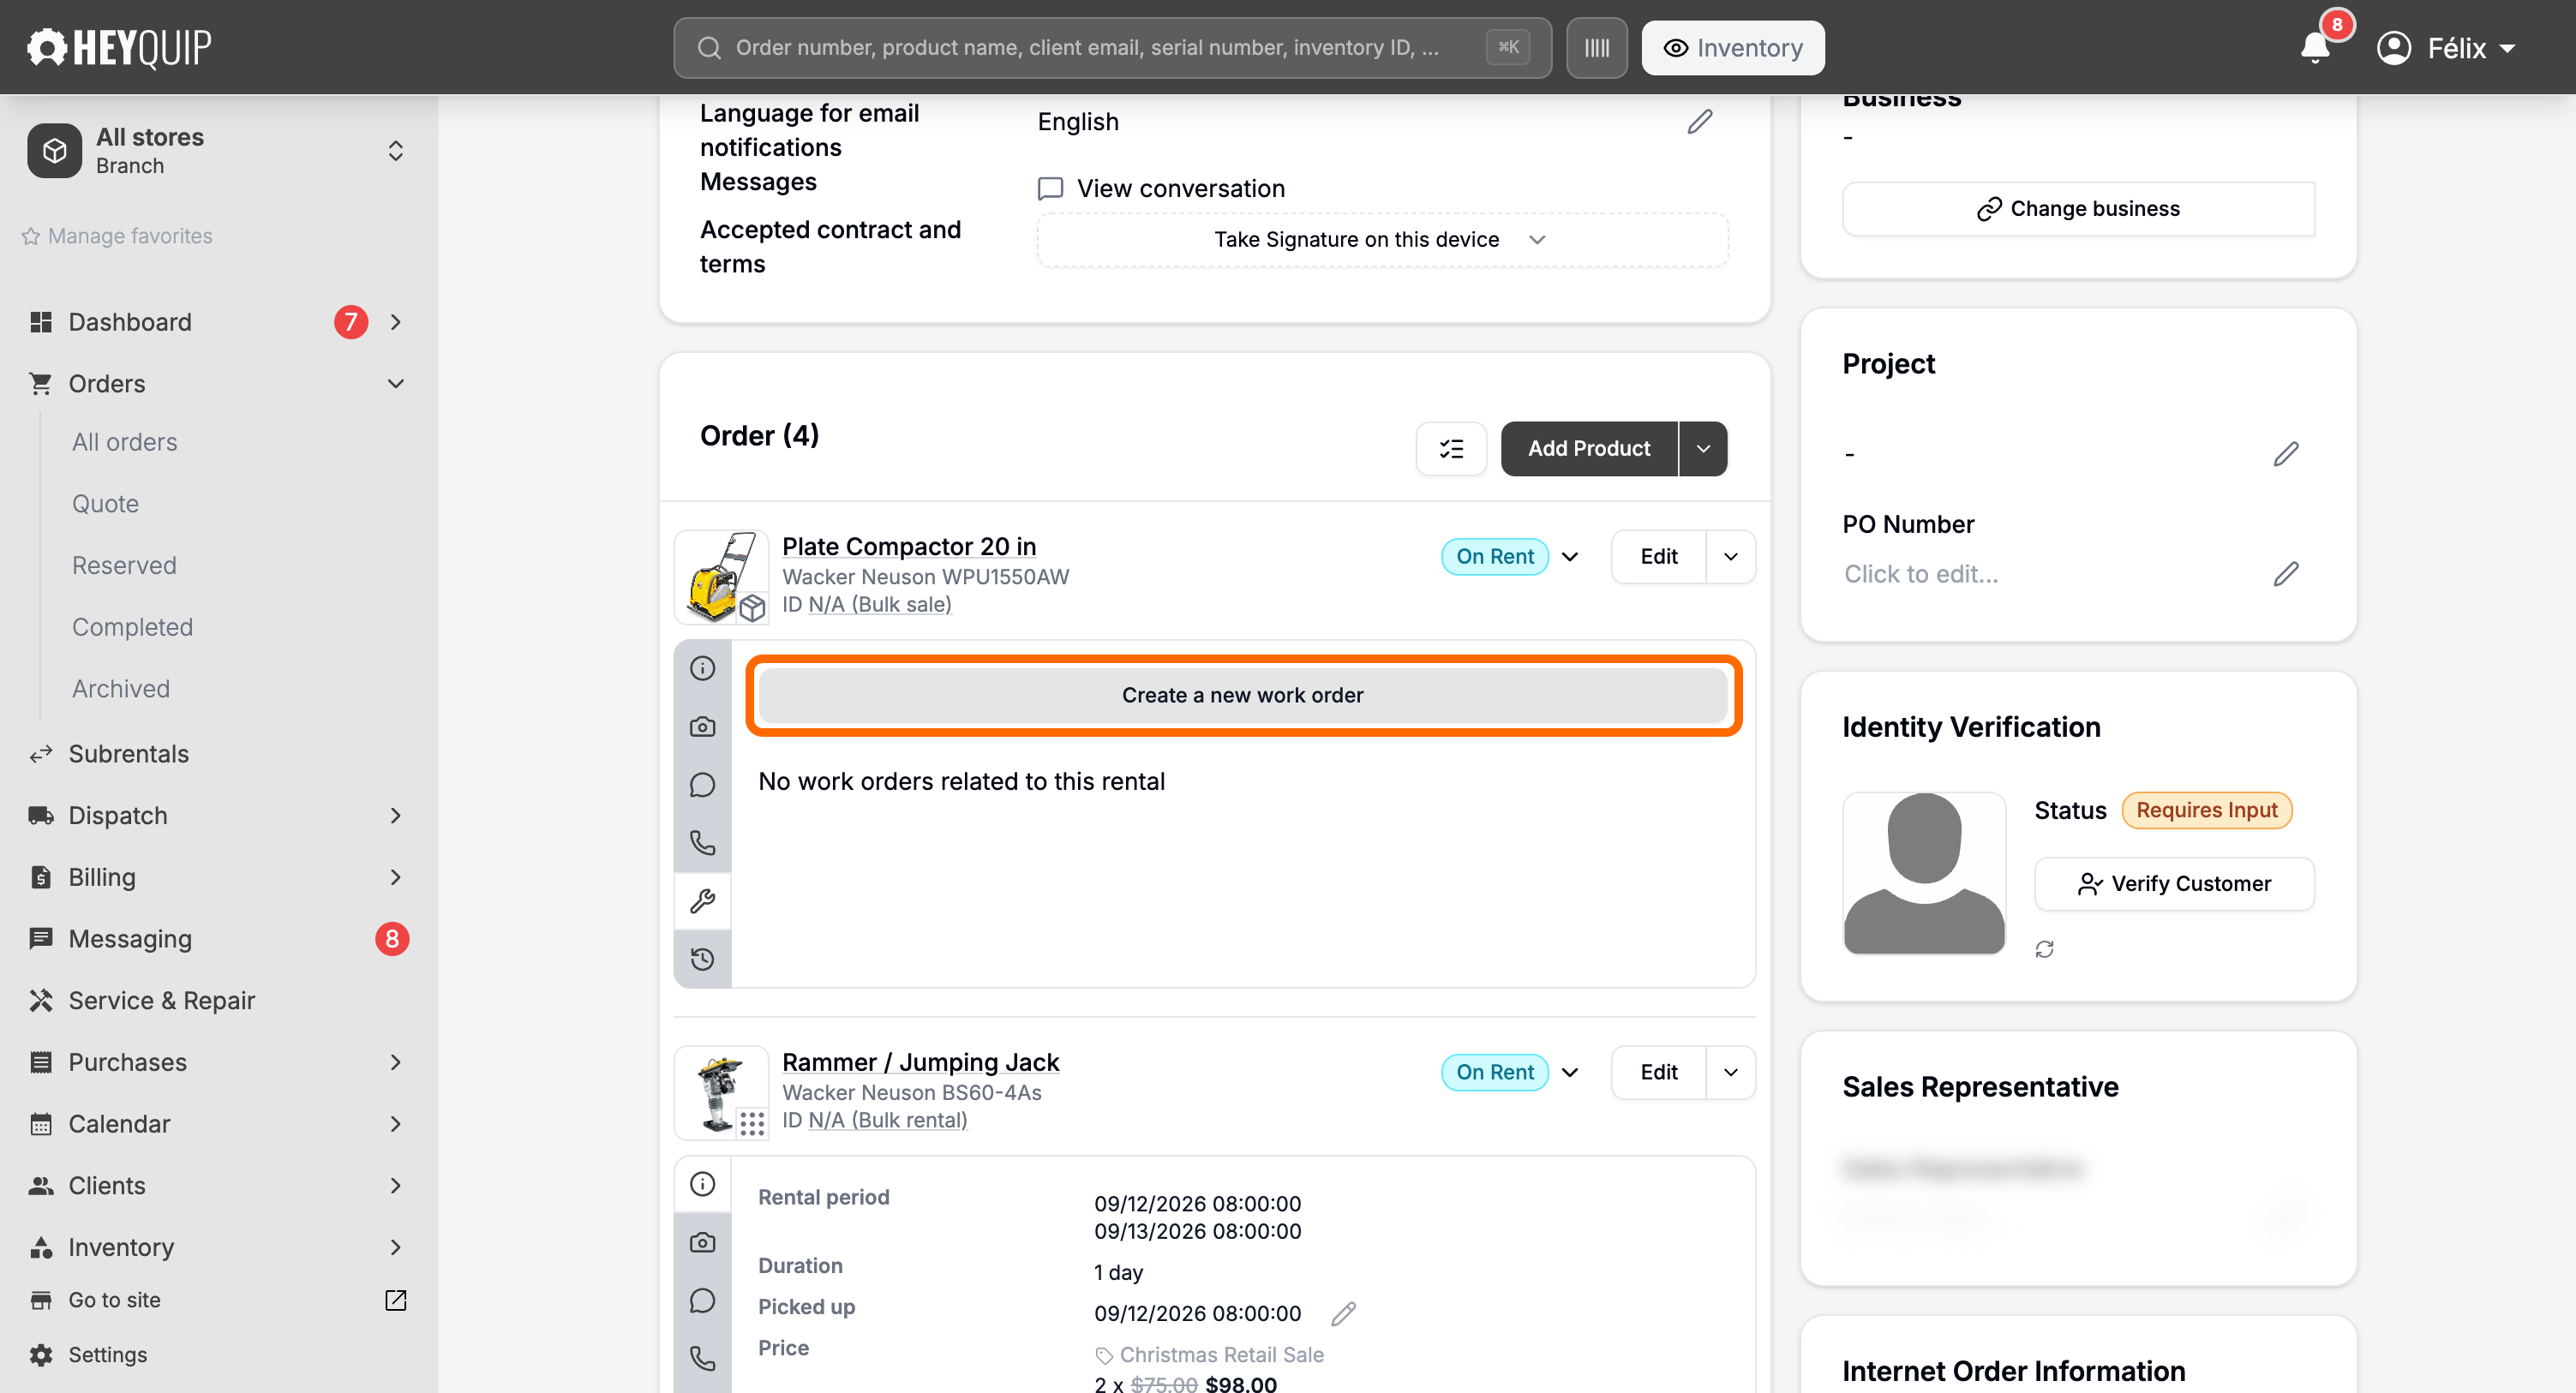Open the barcode scanner icon
2576x1393 pixels.
click(1596, 48)
